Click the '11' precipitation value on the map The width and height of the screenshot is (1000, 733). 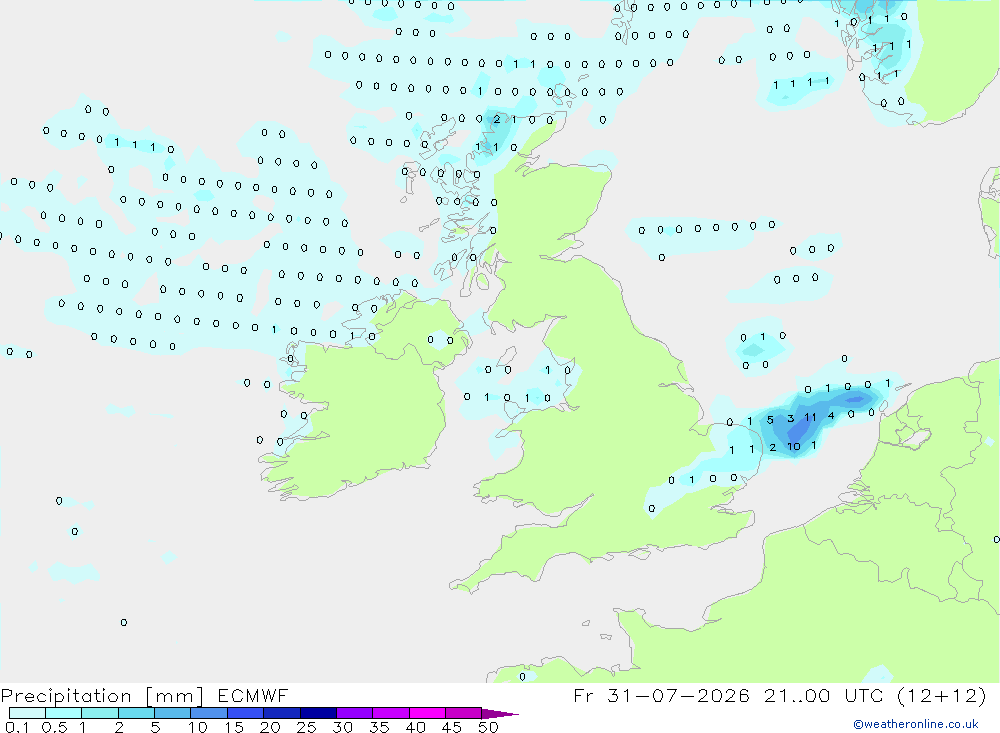click(x=810, y=417)
